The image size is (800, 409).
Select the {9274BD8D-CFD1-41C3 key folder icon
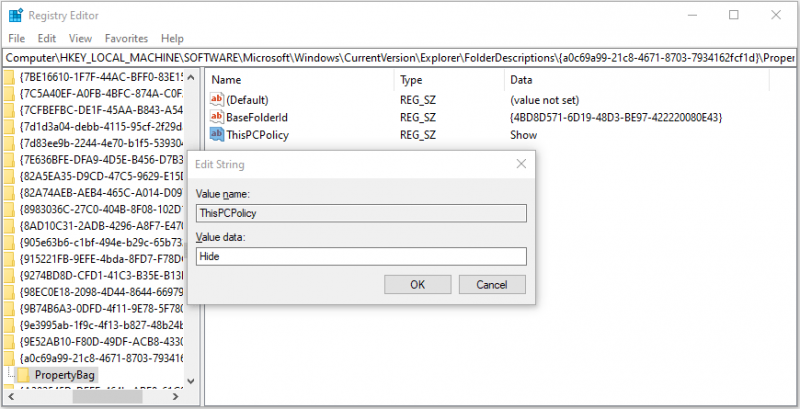tap(9, 275)
